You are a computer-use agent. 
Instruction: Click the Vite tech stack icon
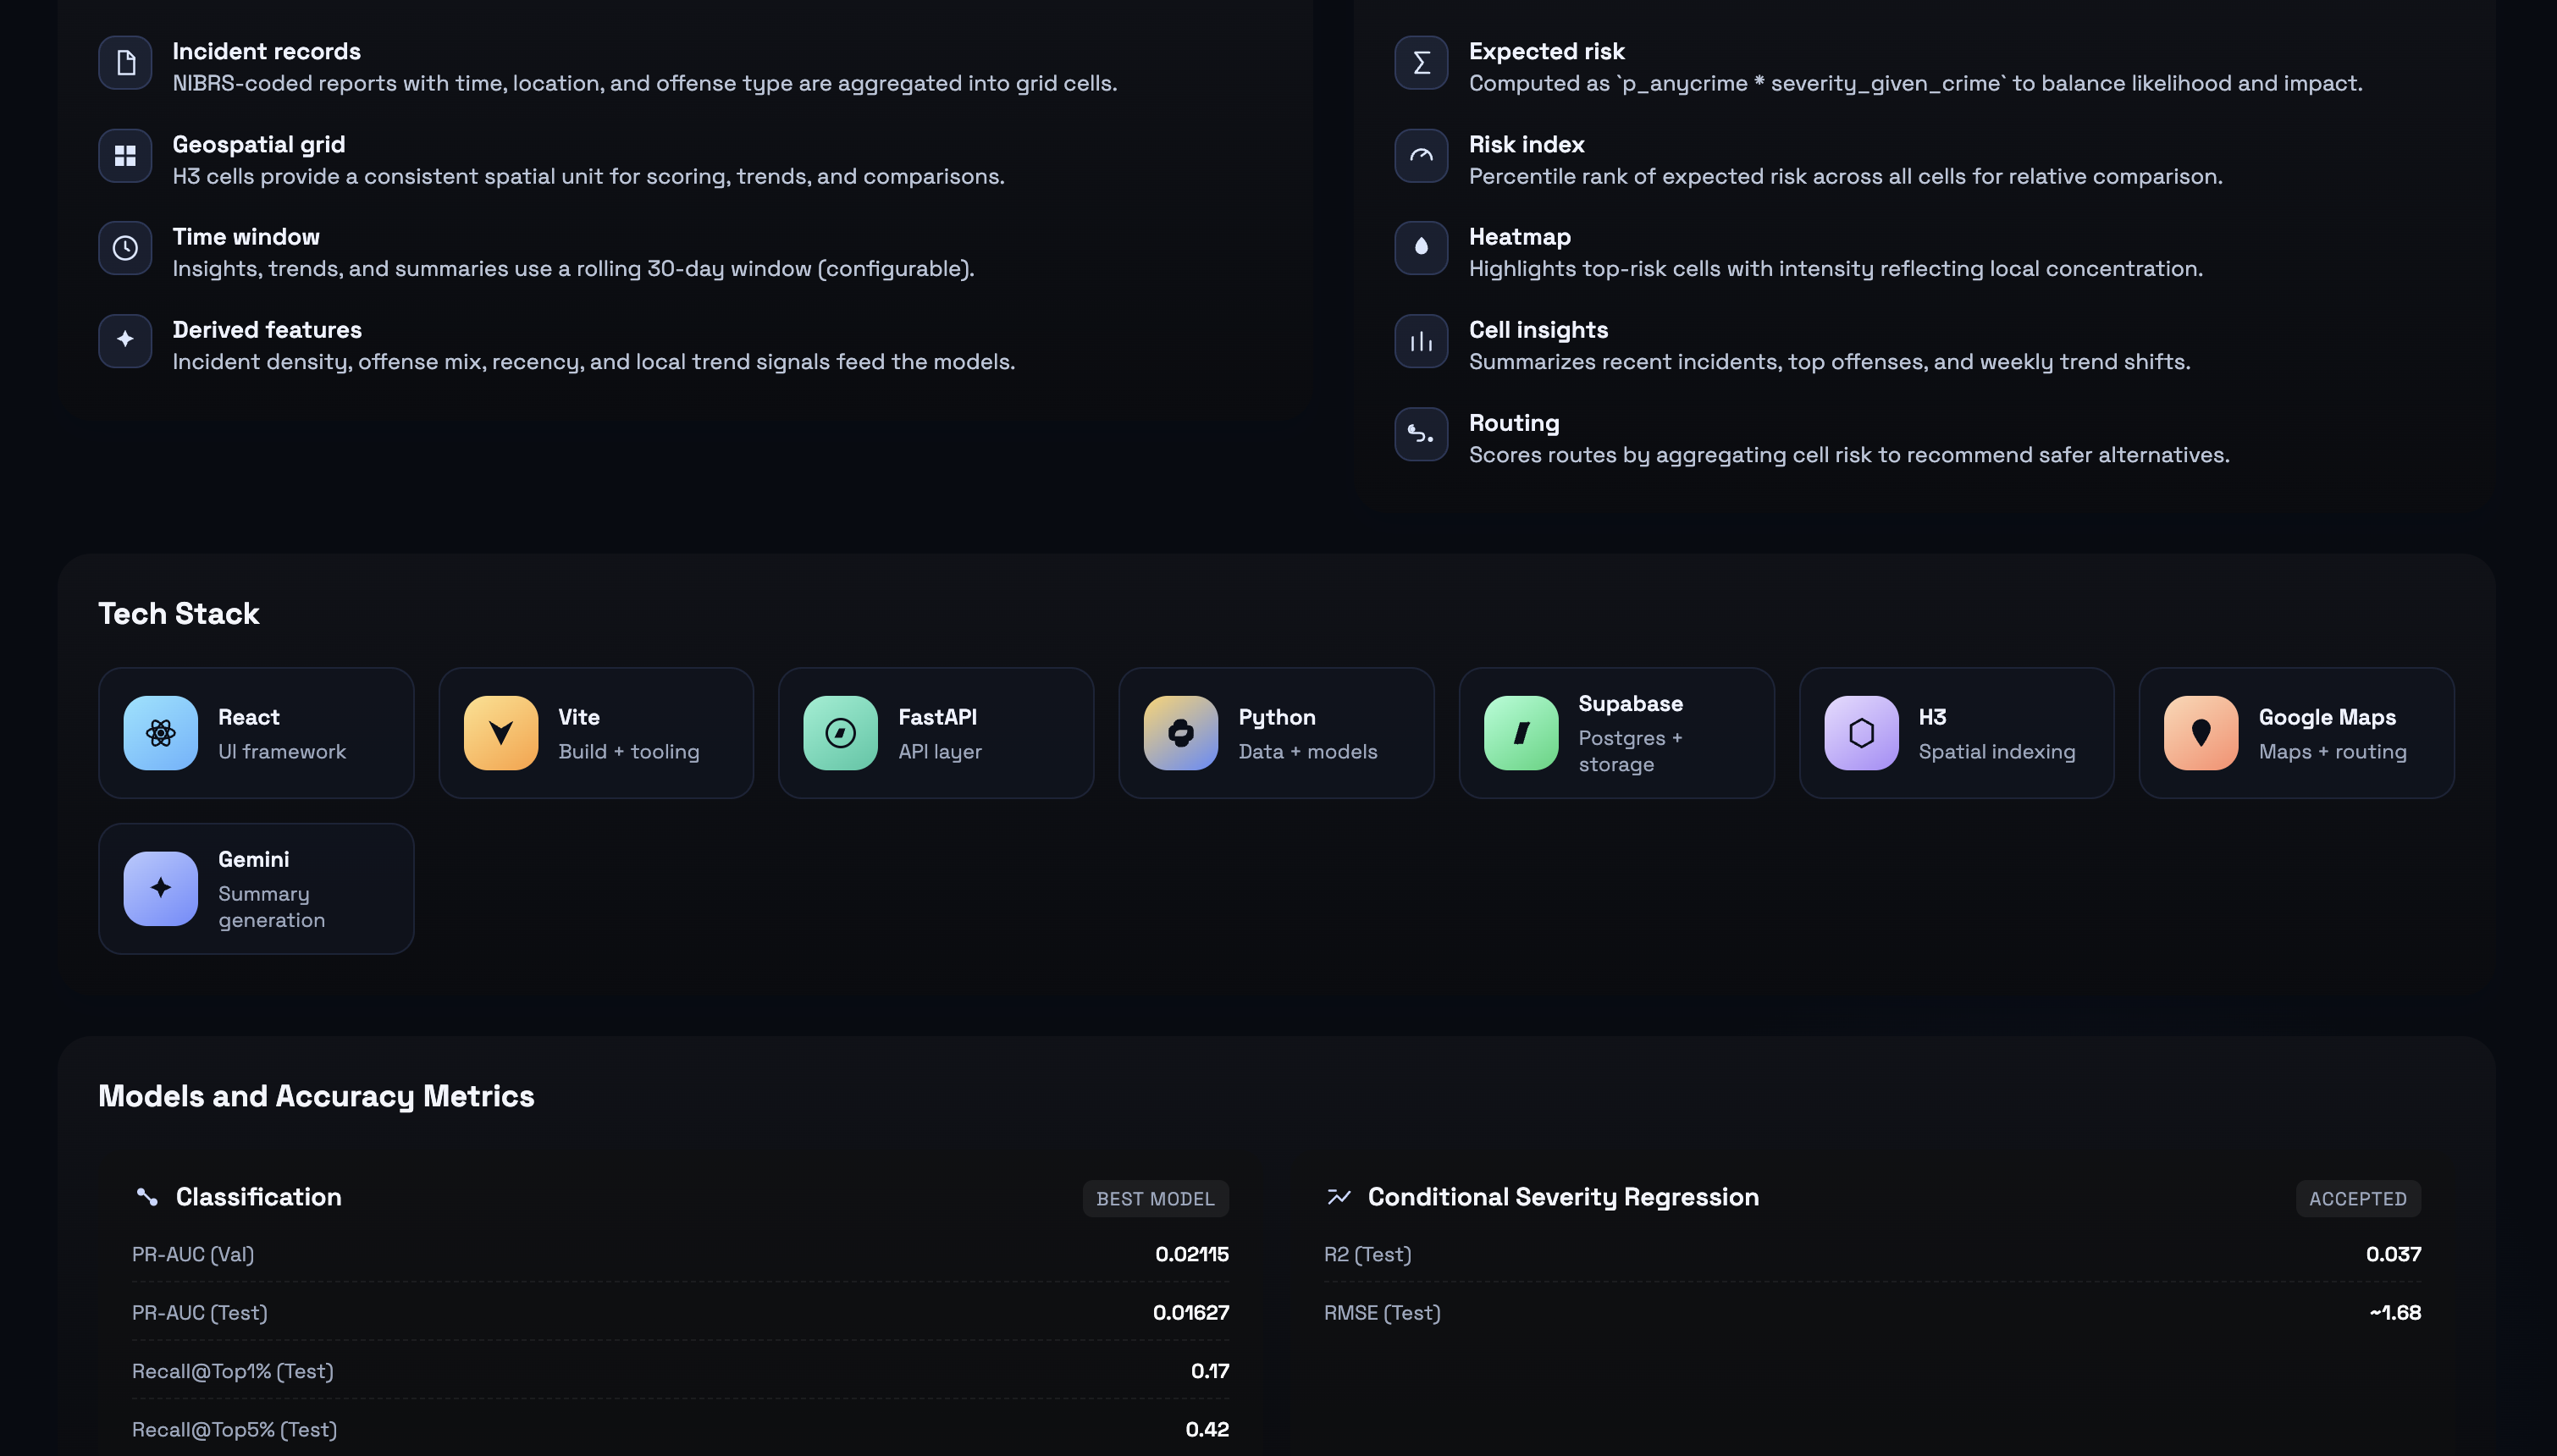pyautogui.click(x=500, y=733)
